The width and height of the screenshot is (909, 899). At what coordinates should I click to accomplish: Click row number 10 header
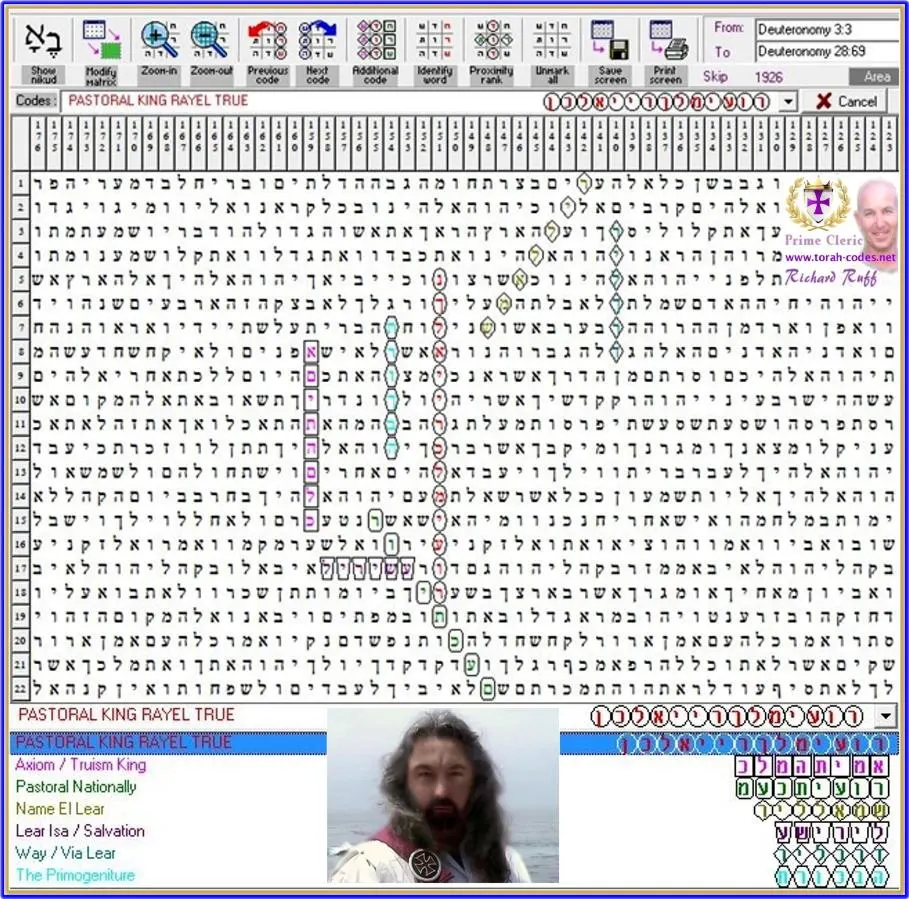pos(20,401)
